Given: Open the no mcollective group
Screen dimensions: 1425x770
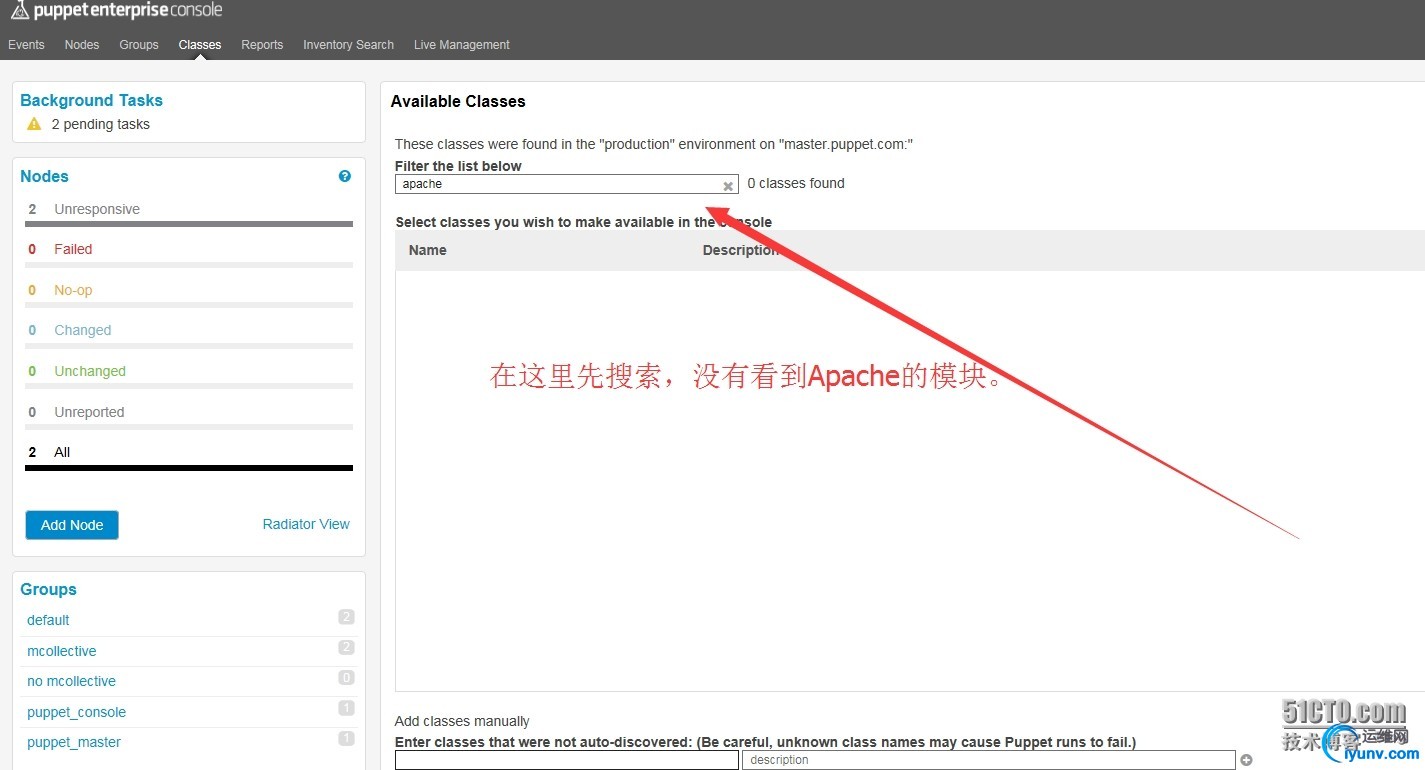Looking at the screenshot, I should pos(71,681).
